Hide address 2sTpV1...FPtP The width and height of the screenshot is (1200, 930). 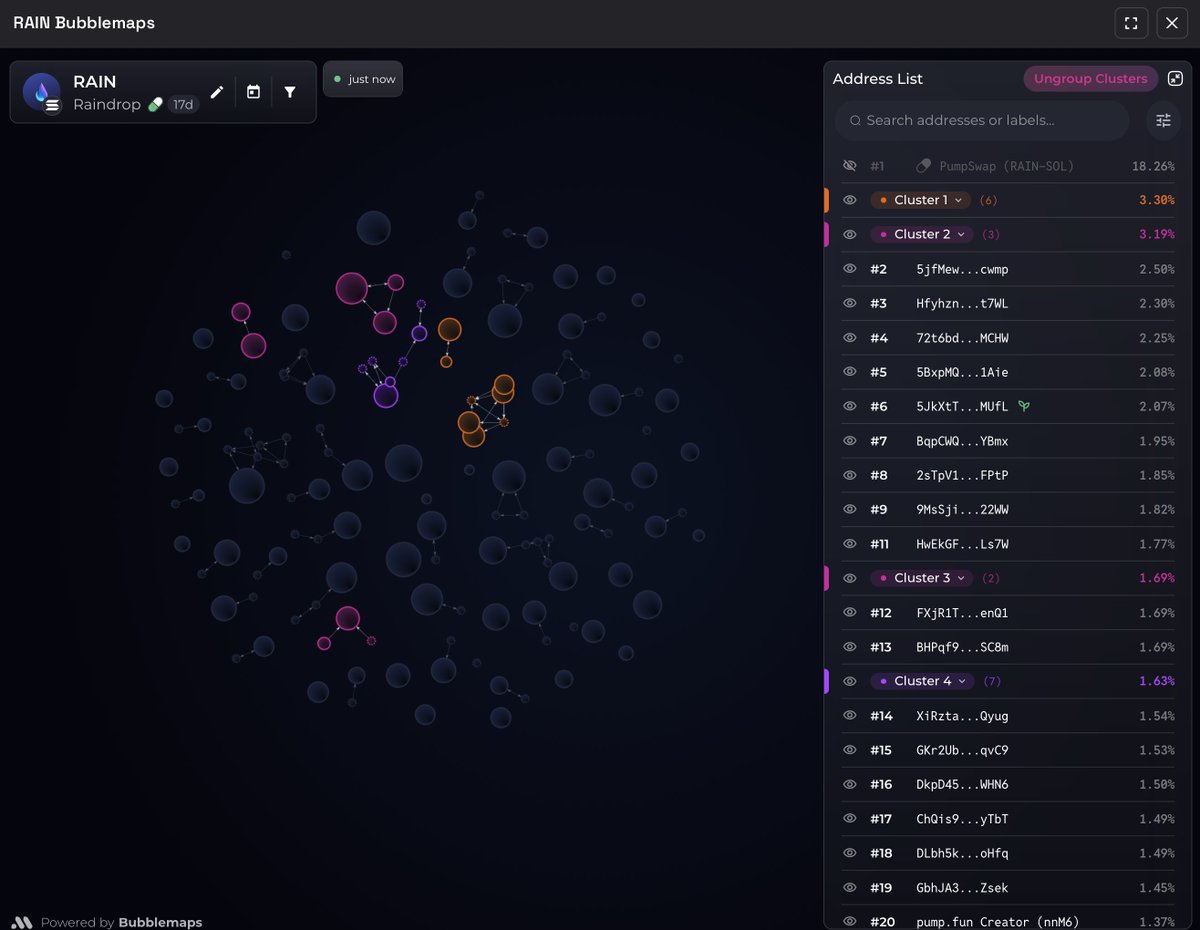pyautogui.click(x=850, y=475)
